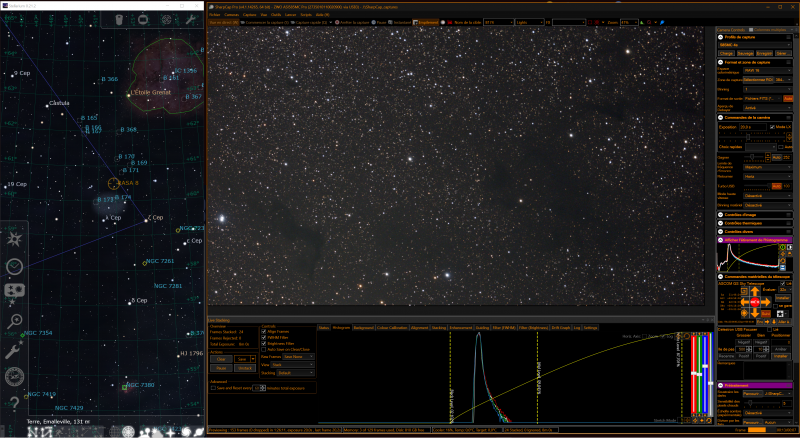Click Clear button in Live Stacking actions
Viewport: 800px width, 438px height.
[221, 359]
